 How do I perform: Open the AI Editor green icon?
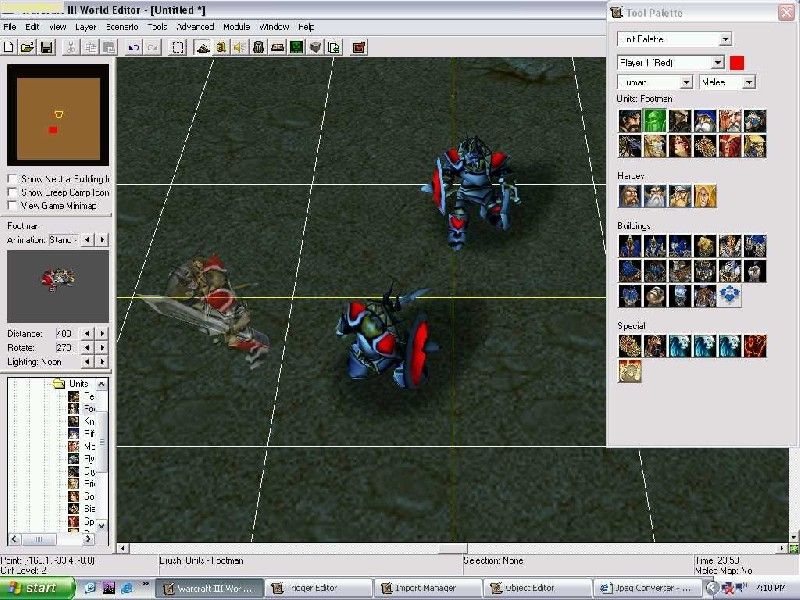296,47
